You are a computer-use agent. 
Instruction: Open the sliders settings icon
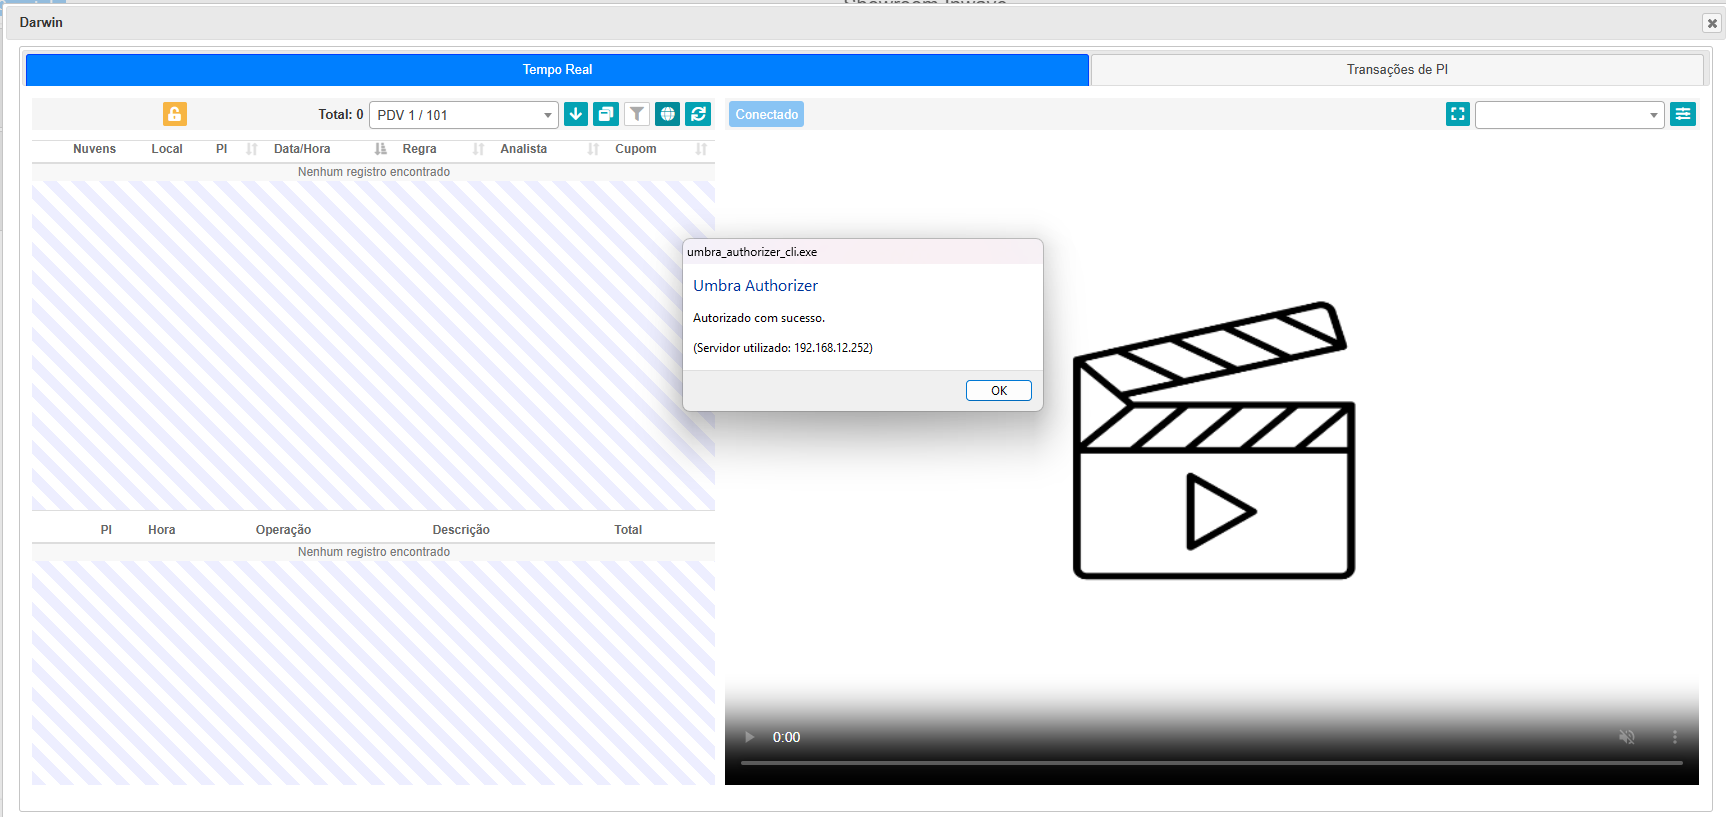click(1683, 114)
